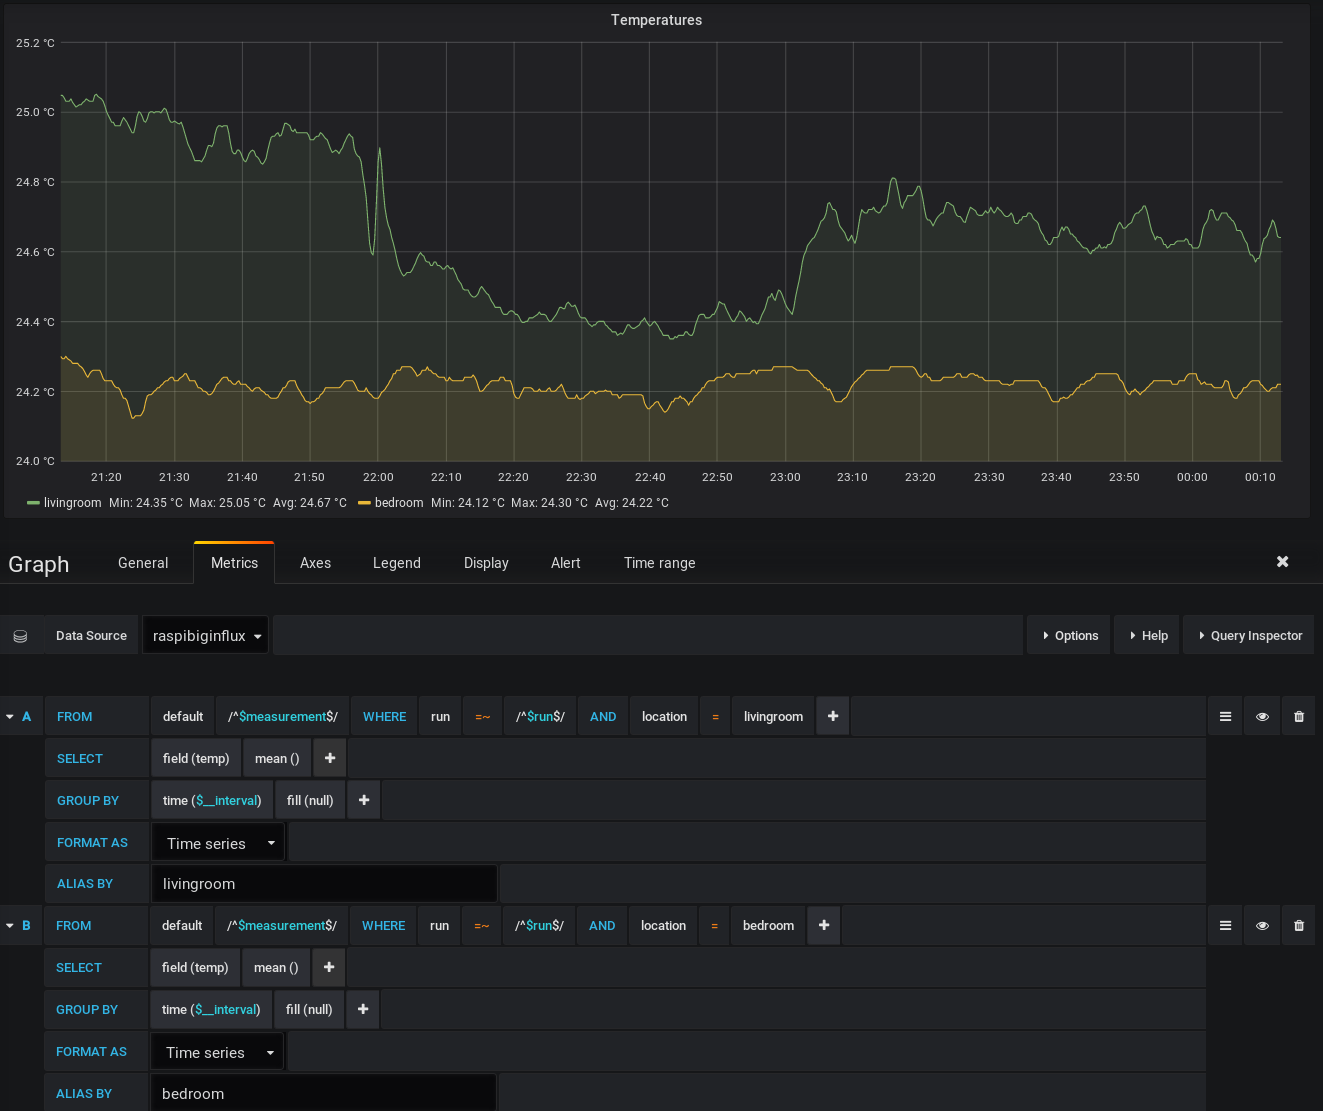Screen dimensions: 1323x1111
Task: Open hamburger menu for query B
Action: [x=1225, y=926]
